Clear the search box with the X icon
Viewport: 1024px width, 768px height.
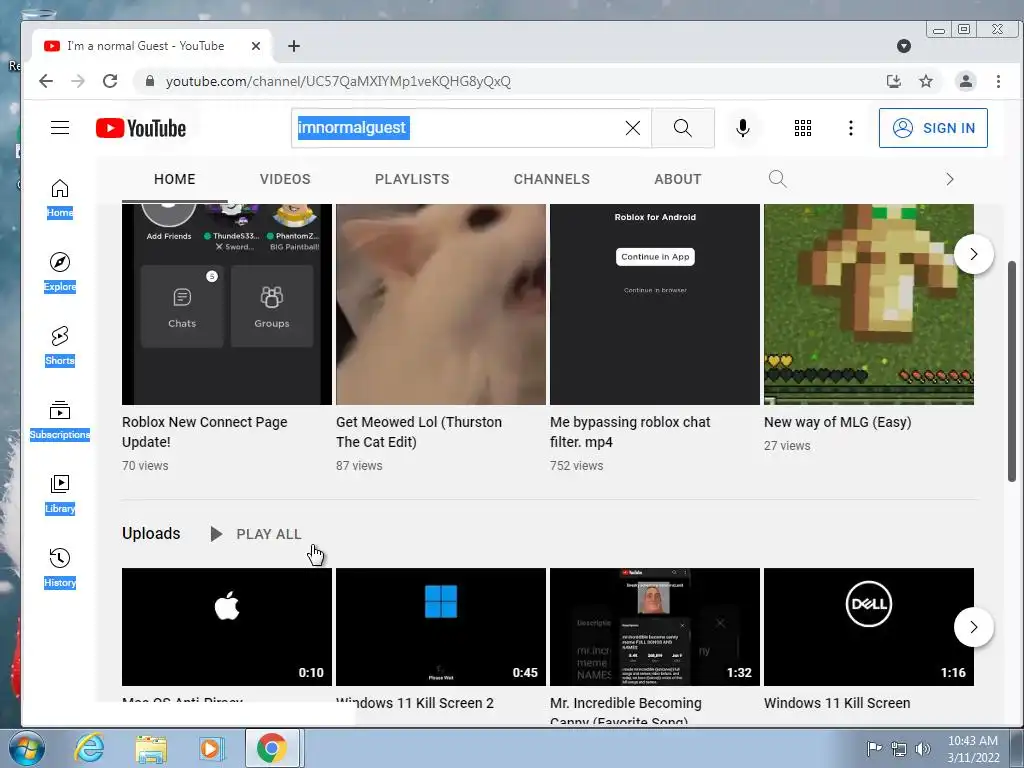632,128
